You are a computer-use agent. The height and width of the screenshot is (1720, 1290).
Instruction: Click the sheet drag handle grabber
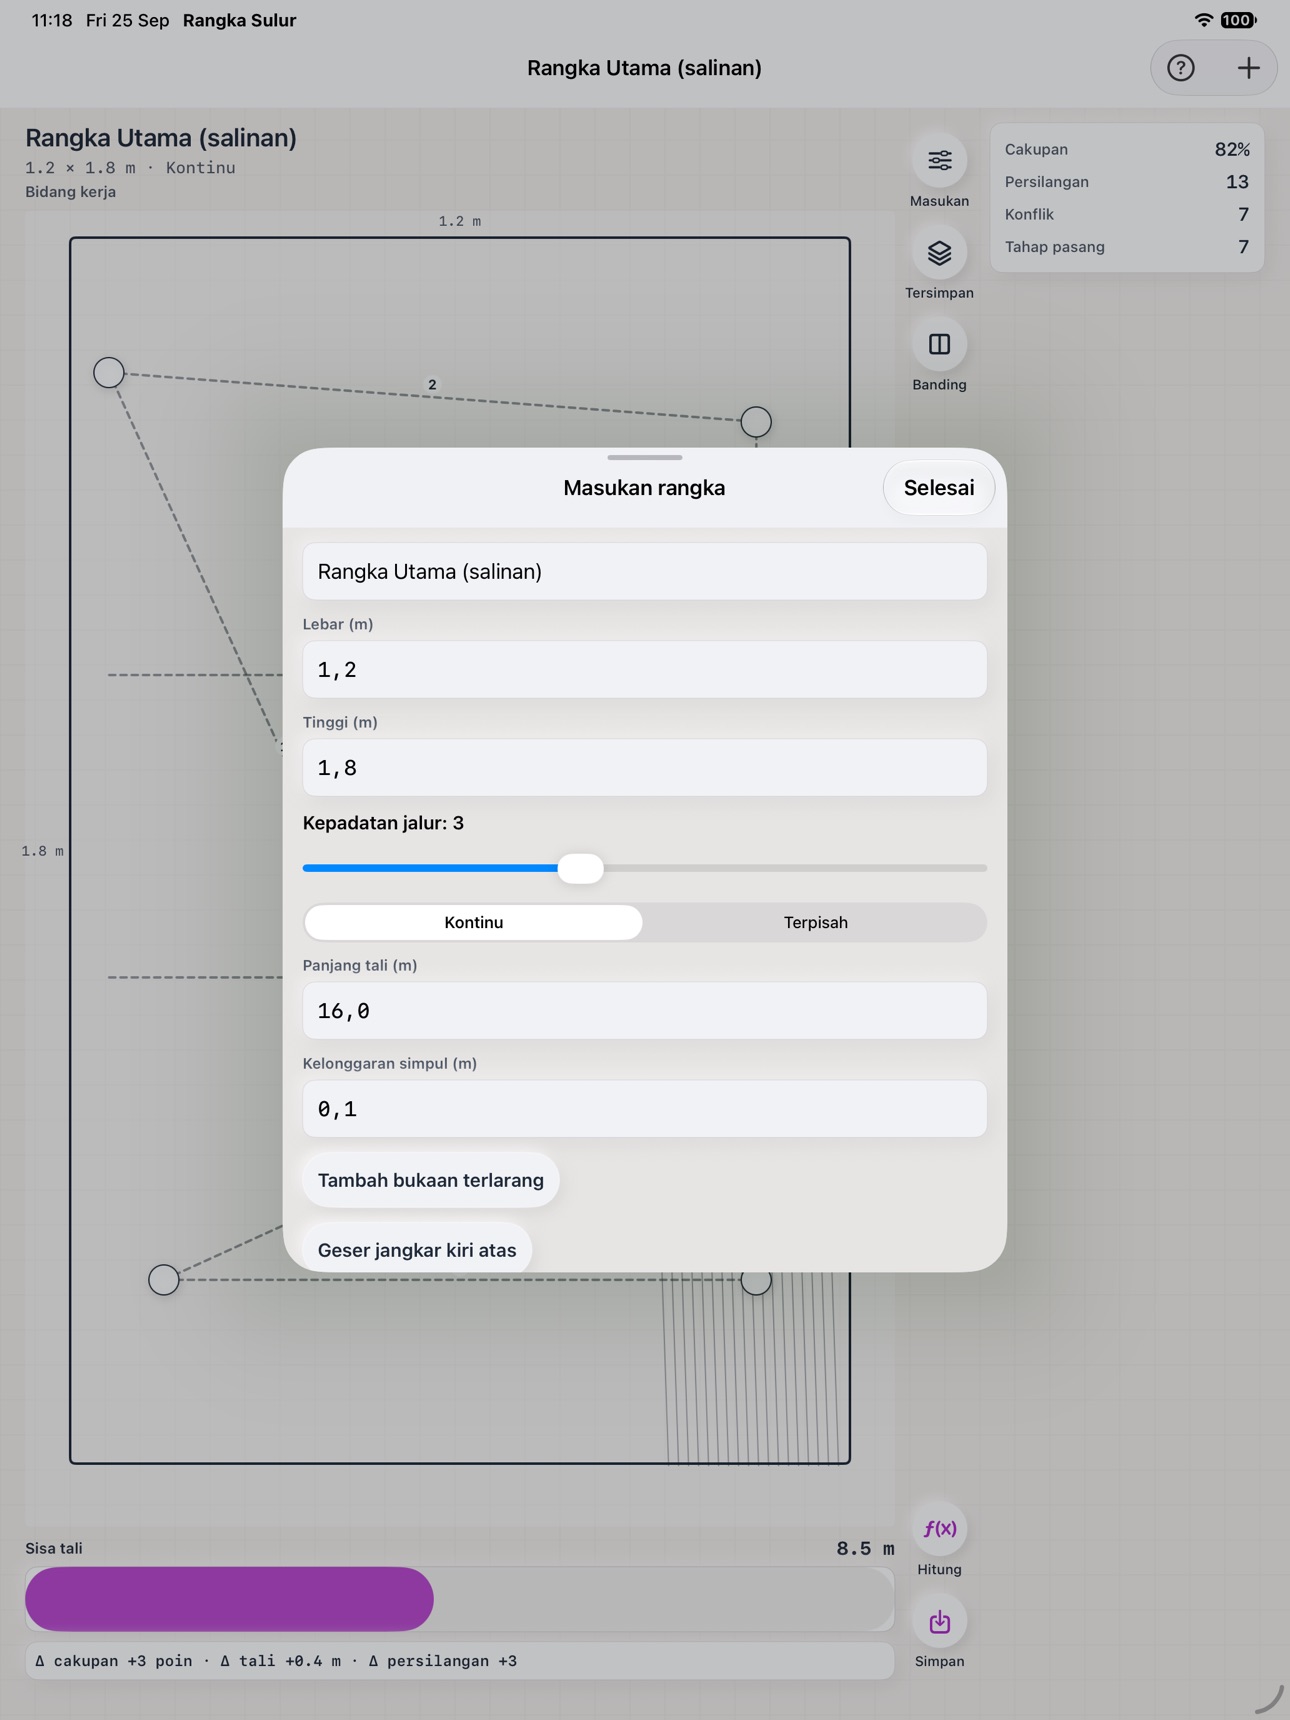645,457
